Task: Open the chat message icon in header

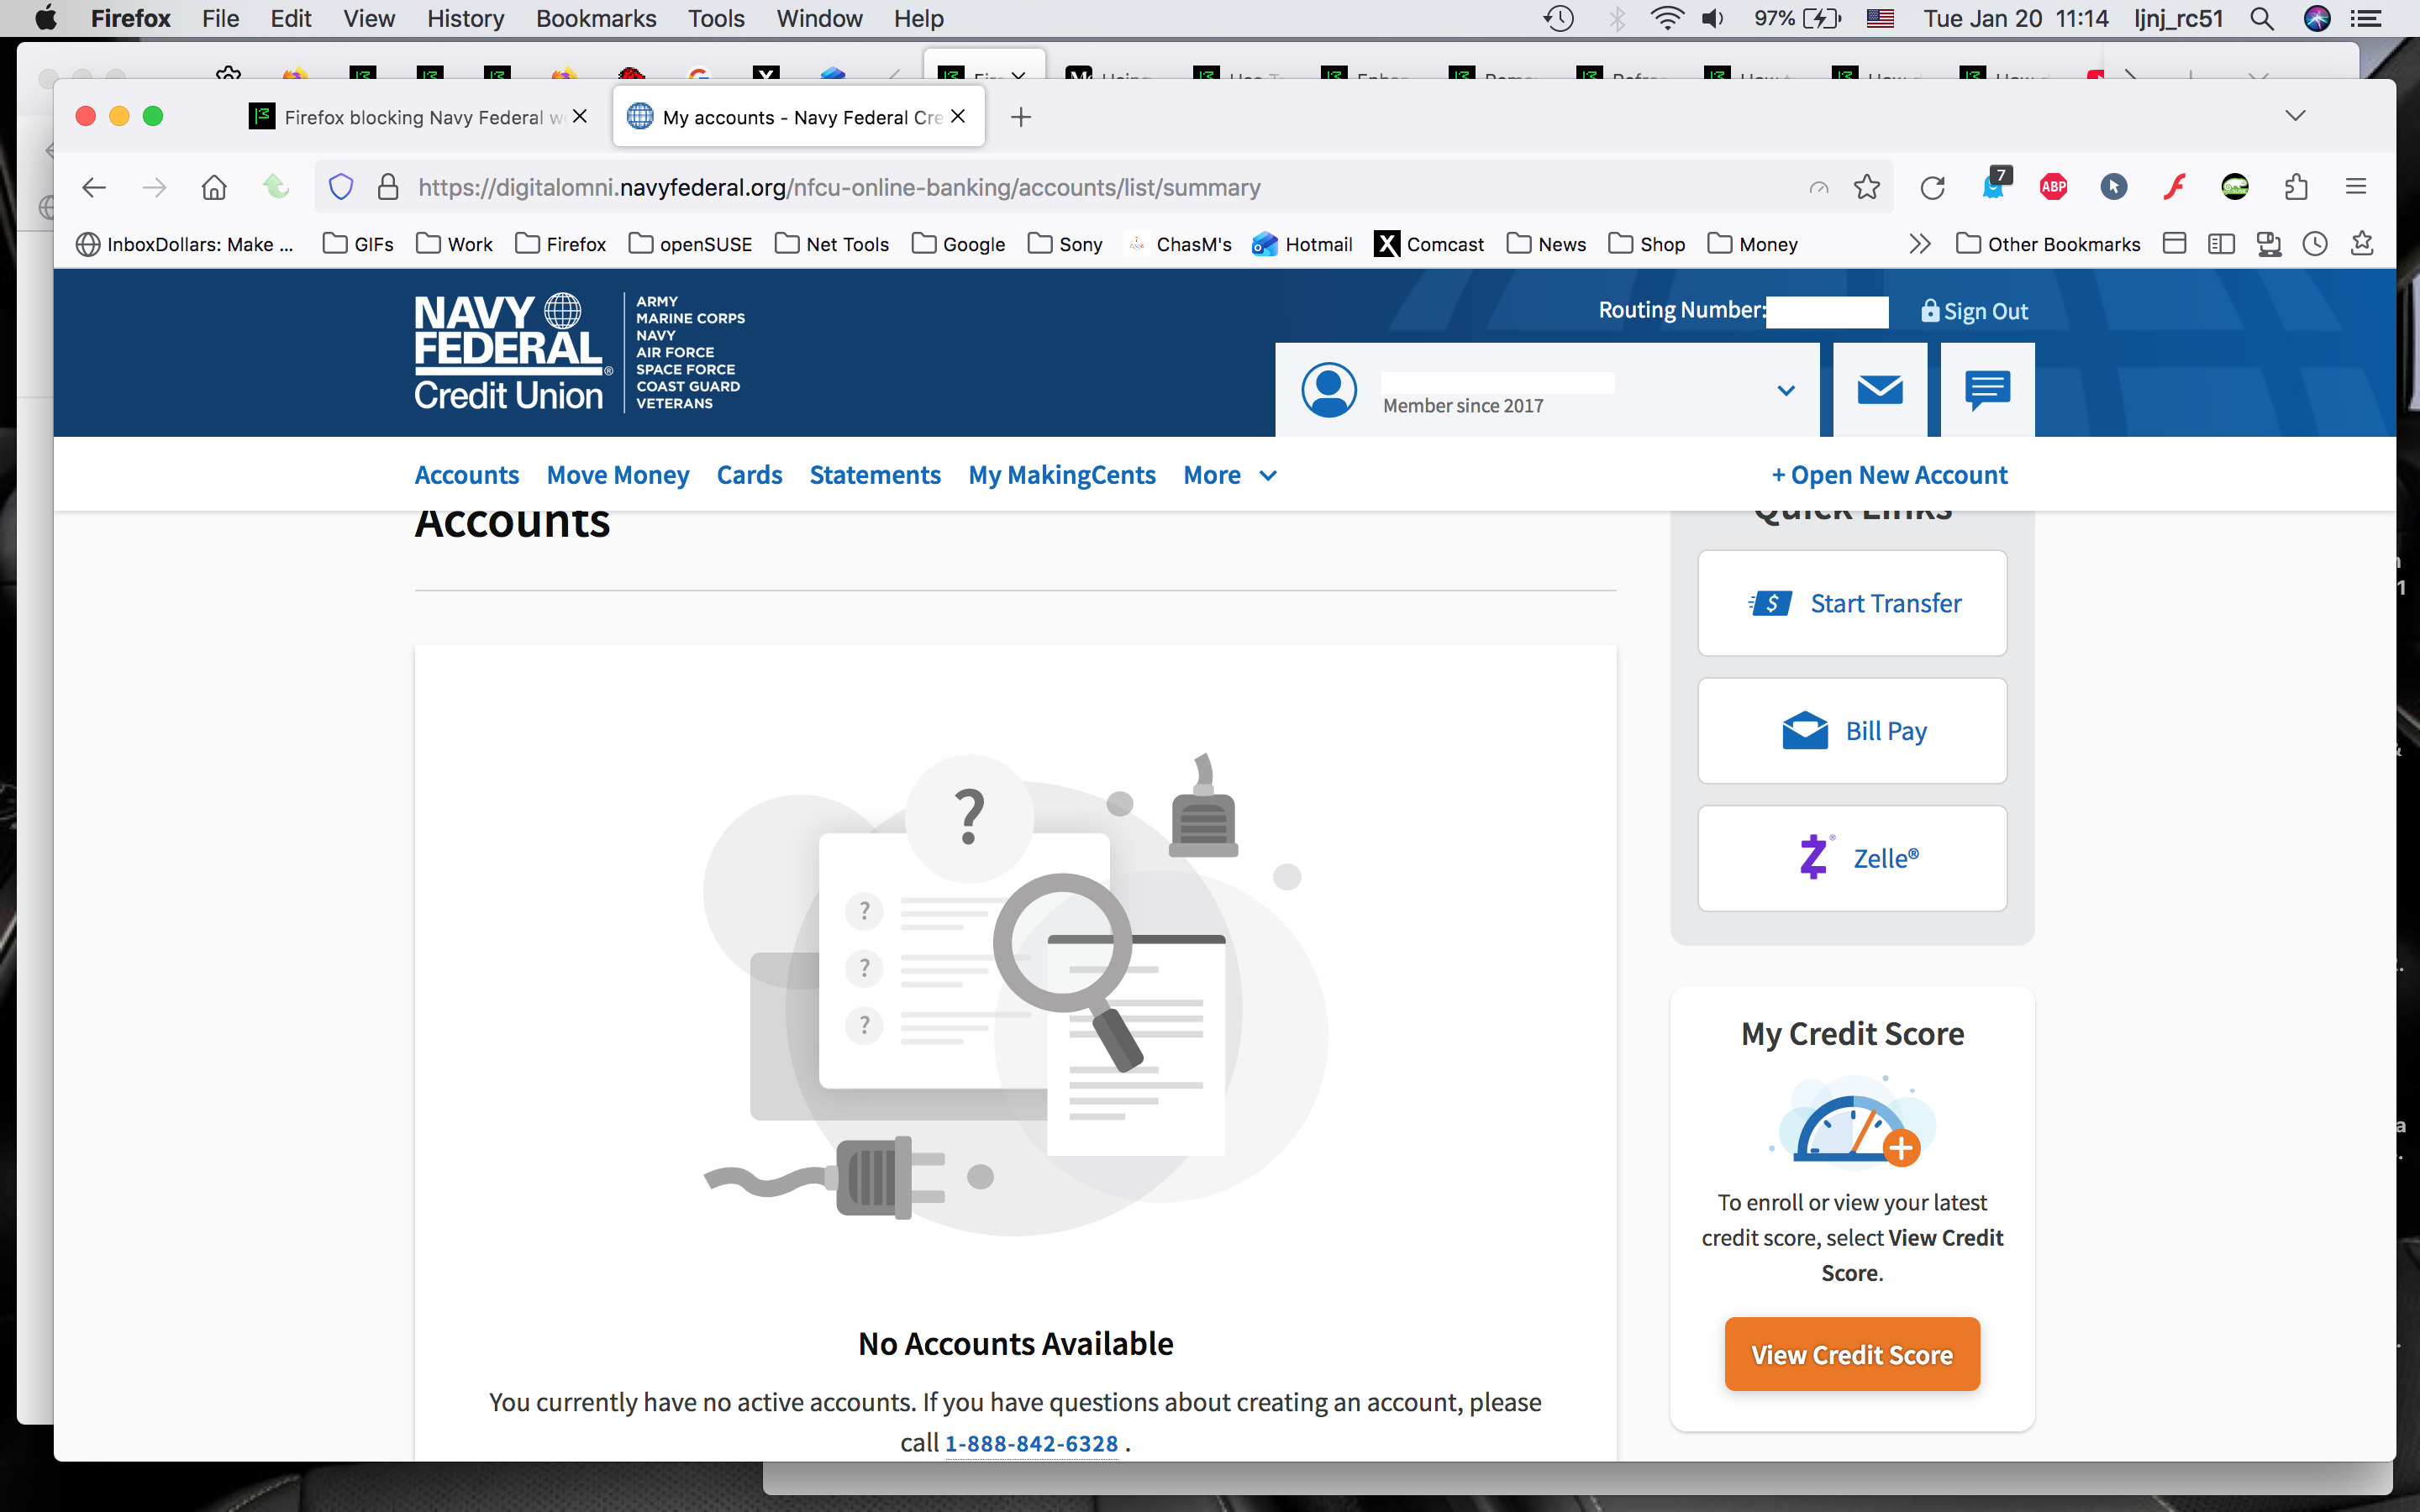Action: [1987, 390]
